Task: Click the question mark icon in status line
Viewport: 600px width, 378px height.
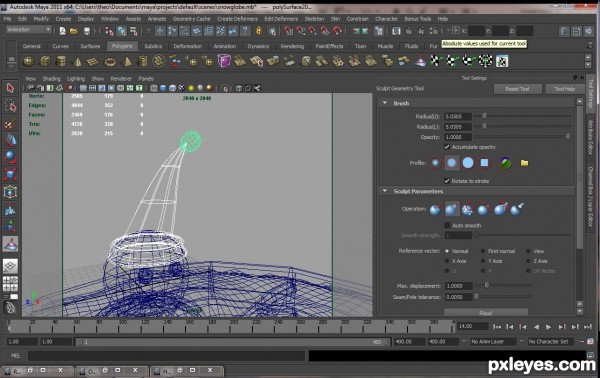Action: [x=245, y=31]
